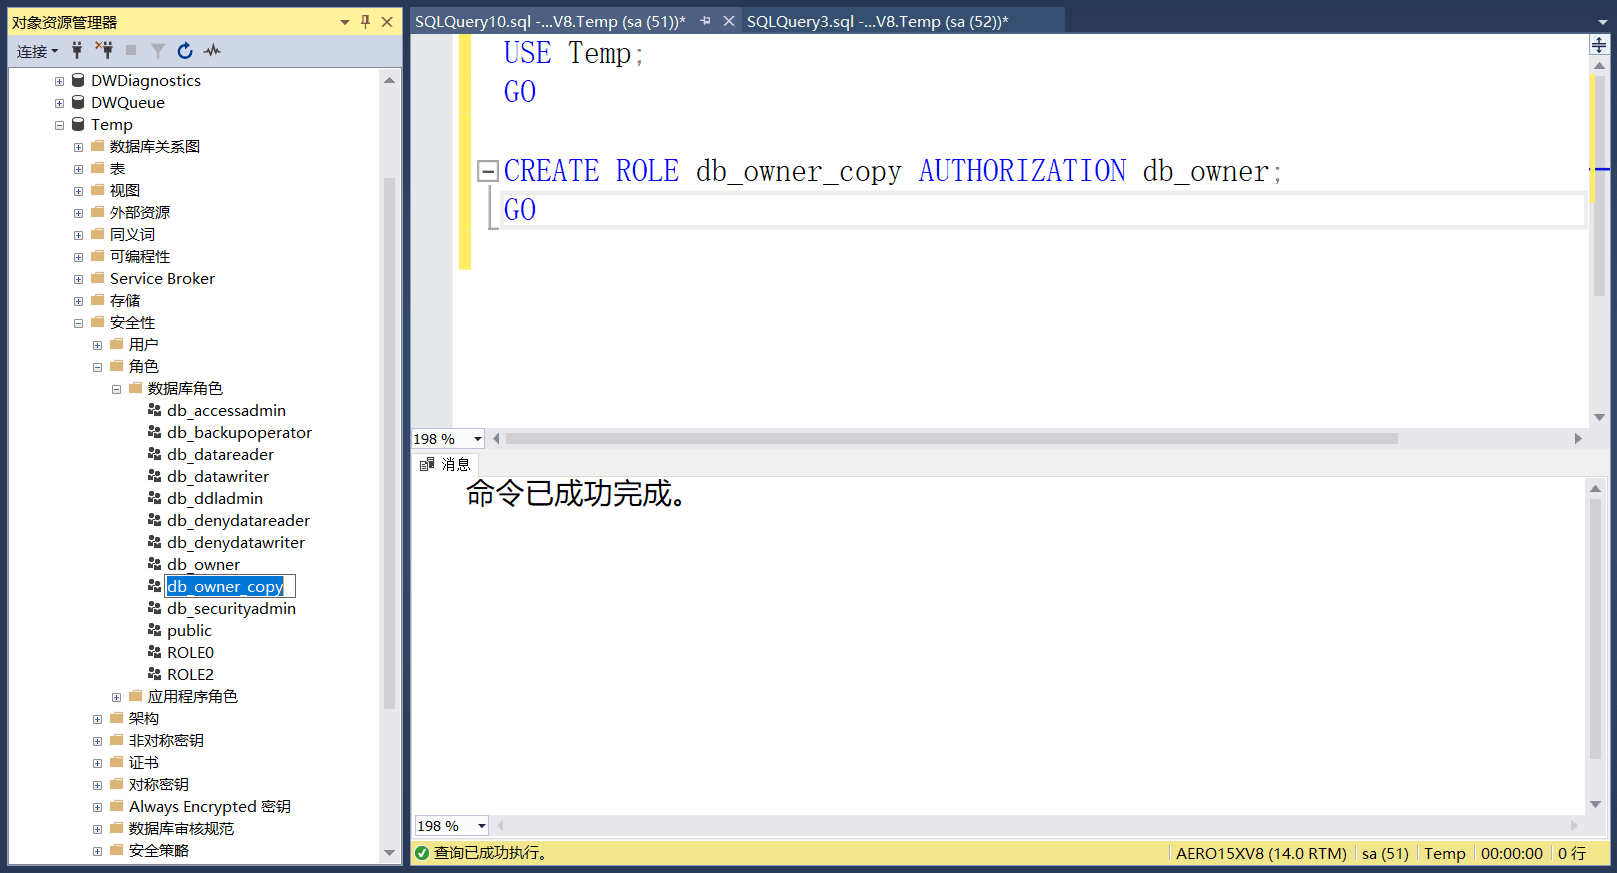Click the ROLE0 role icon

(155, 652)
